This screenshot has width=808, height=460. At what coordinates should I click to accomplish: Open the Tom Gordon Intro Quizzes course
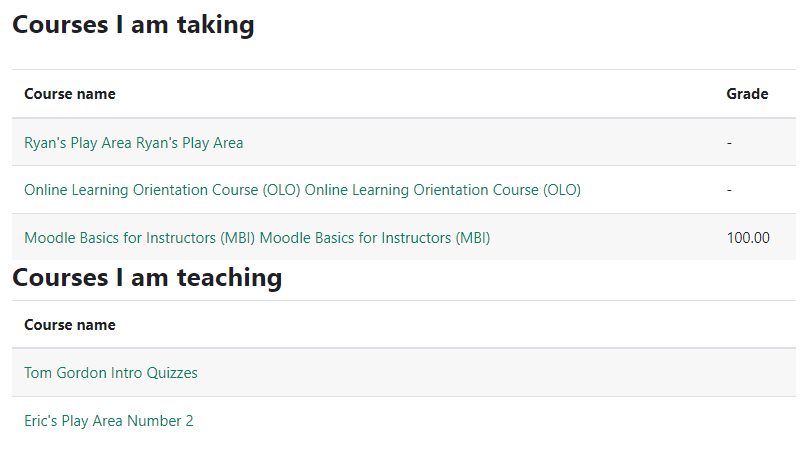pyautogui.click(x=111, y=372)
